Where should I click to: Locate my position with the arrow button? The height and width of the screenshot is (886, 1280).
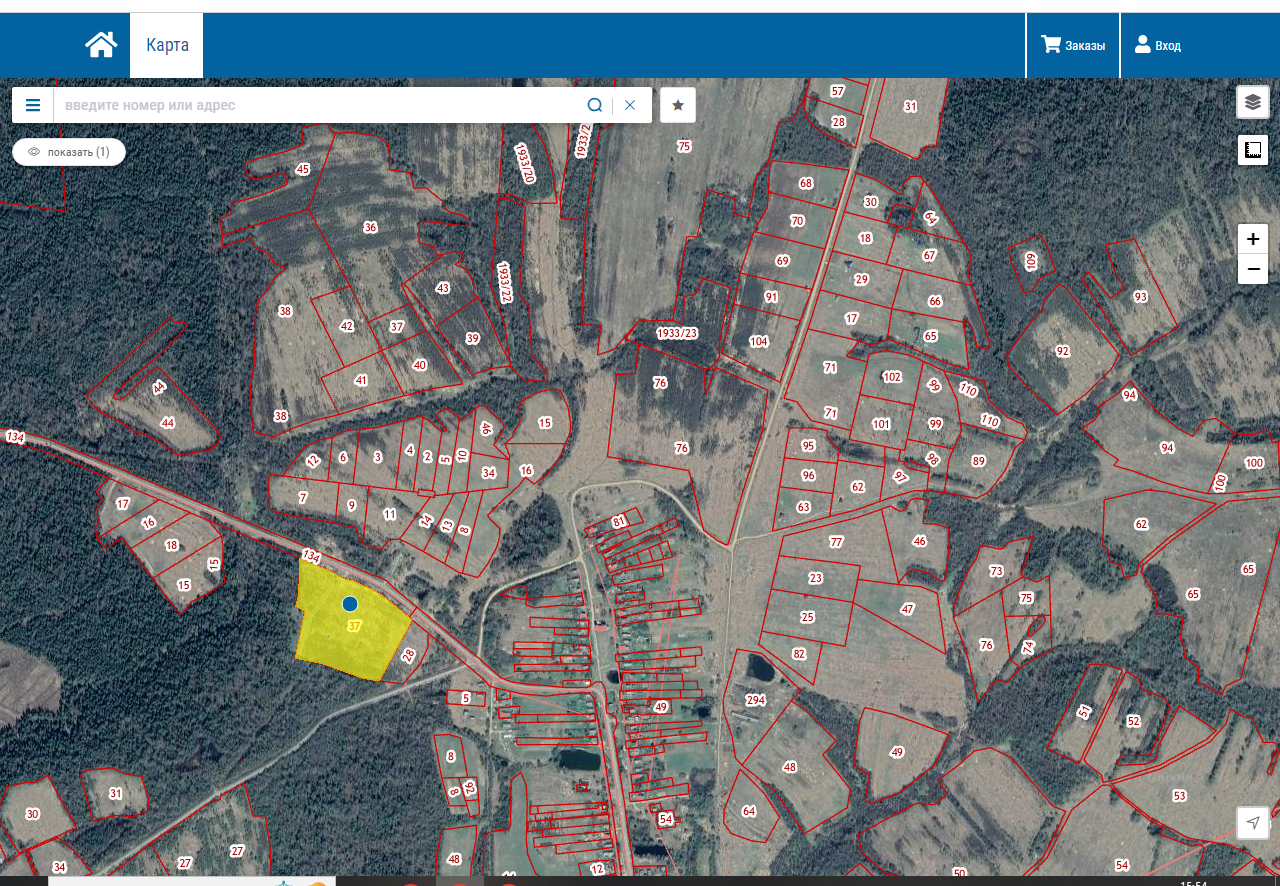coord(1253,822)
